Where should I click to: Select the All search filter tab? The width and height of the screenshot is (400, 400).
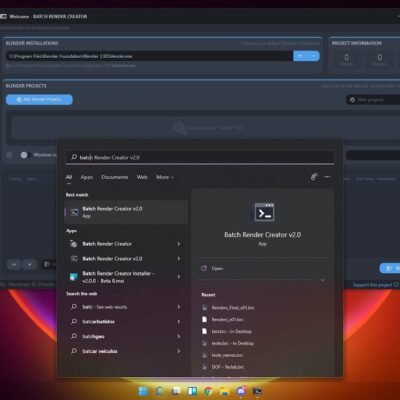[69, 177]
